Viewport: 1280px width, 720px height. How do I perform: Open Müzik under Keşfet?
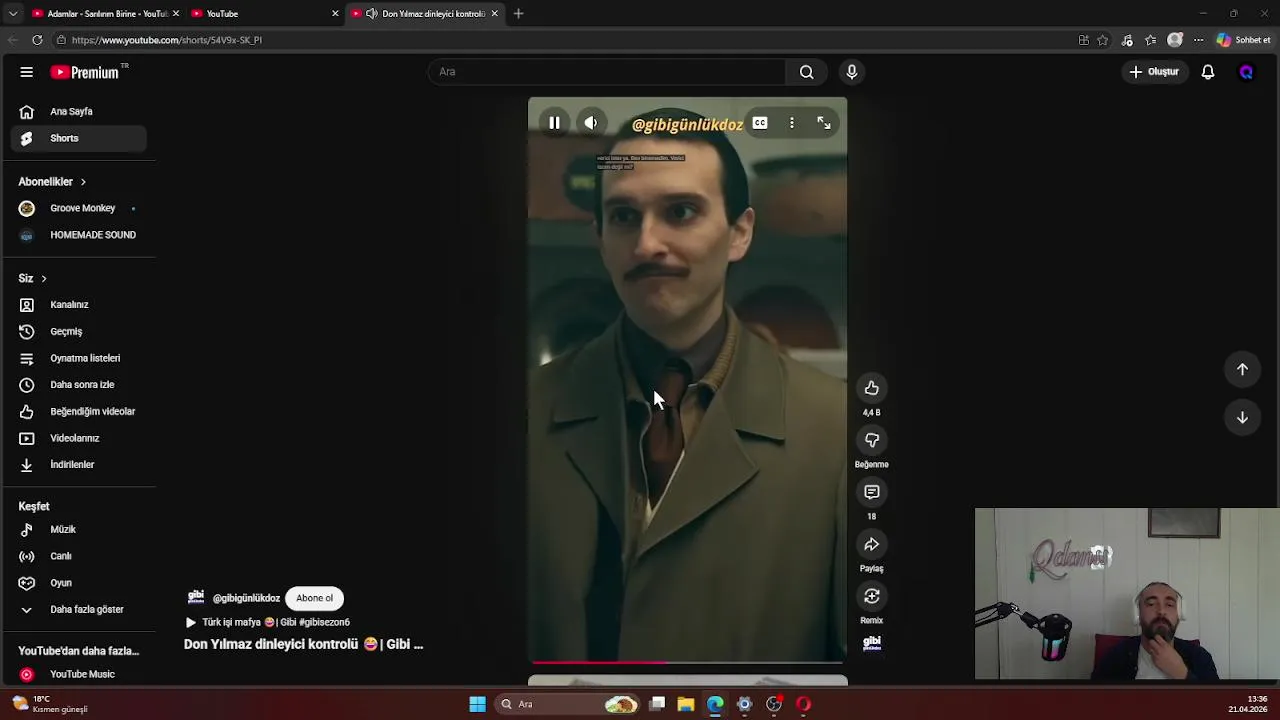point(79,530)
